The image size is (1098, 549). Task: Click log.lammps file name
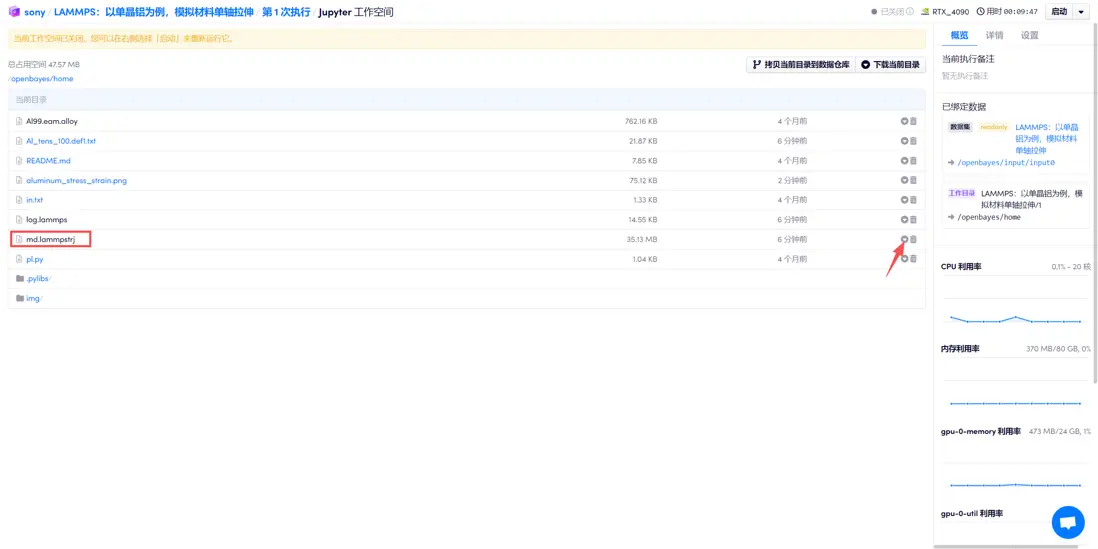(46, 219)
